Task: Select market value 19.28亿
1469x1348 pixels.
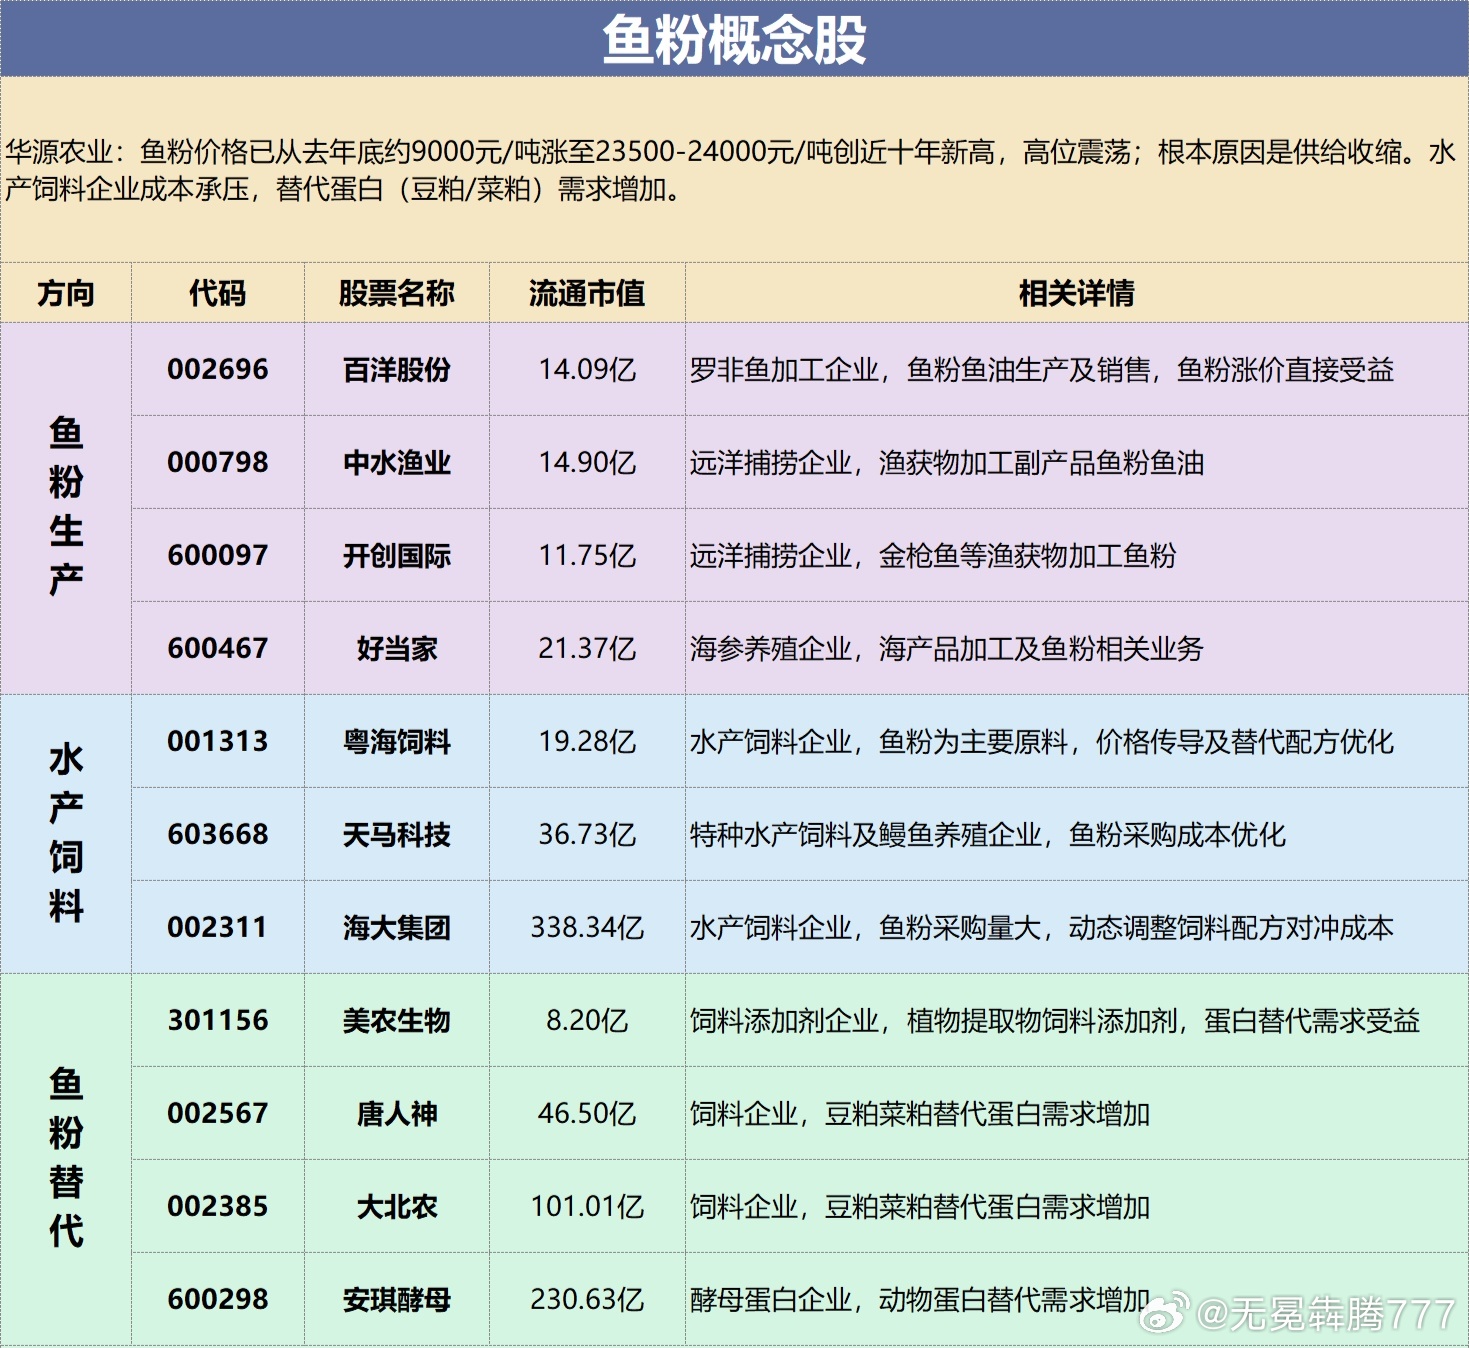Action: pyautogui.click(x=587, y=741)
